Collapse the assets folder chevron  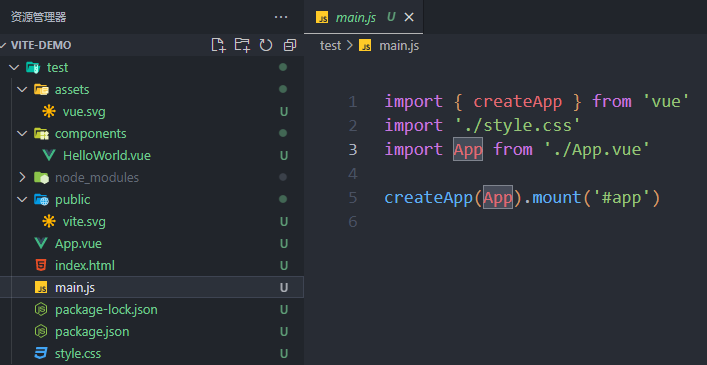tap(22, 90)
